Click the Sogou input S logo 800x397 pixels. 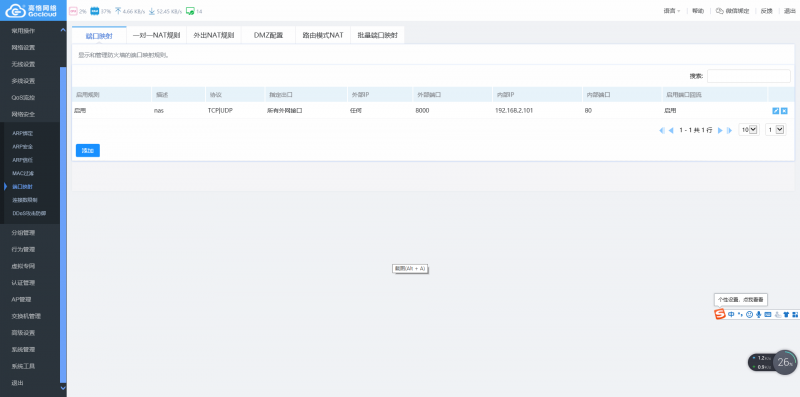[720, 314]
